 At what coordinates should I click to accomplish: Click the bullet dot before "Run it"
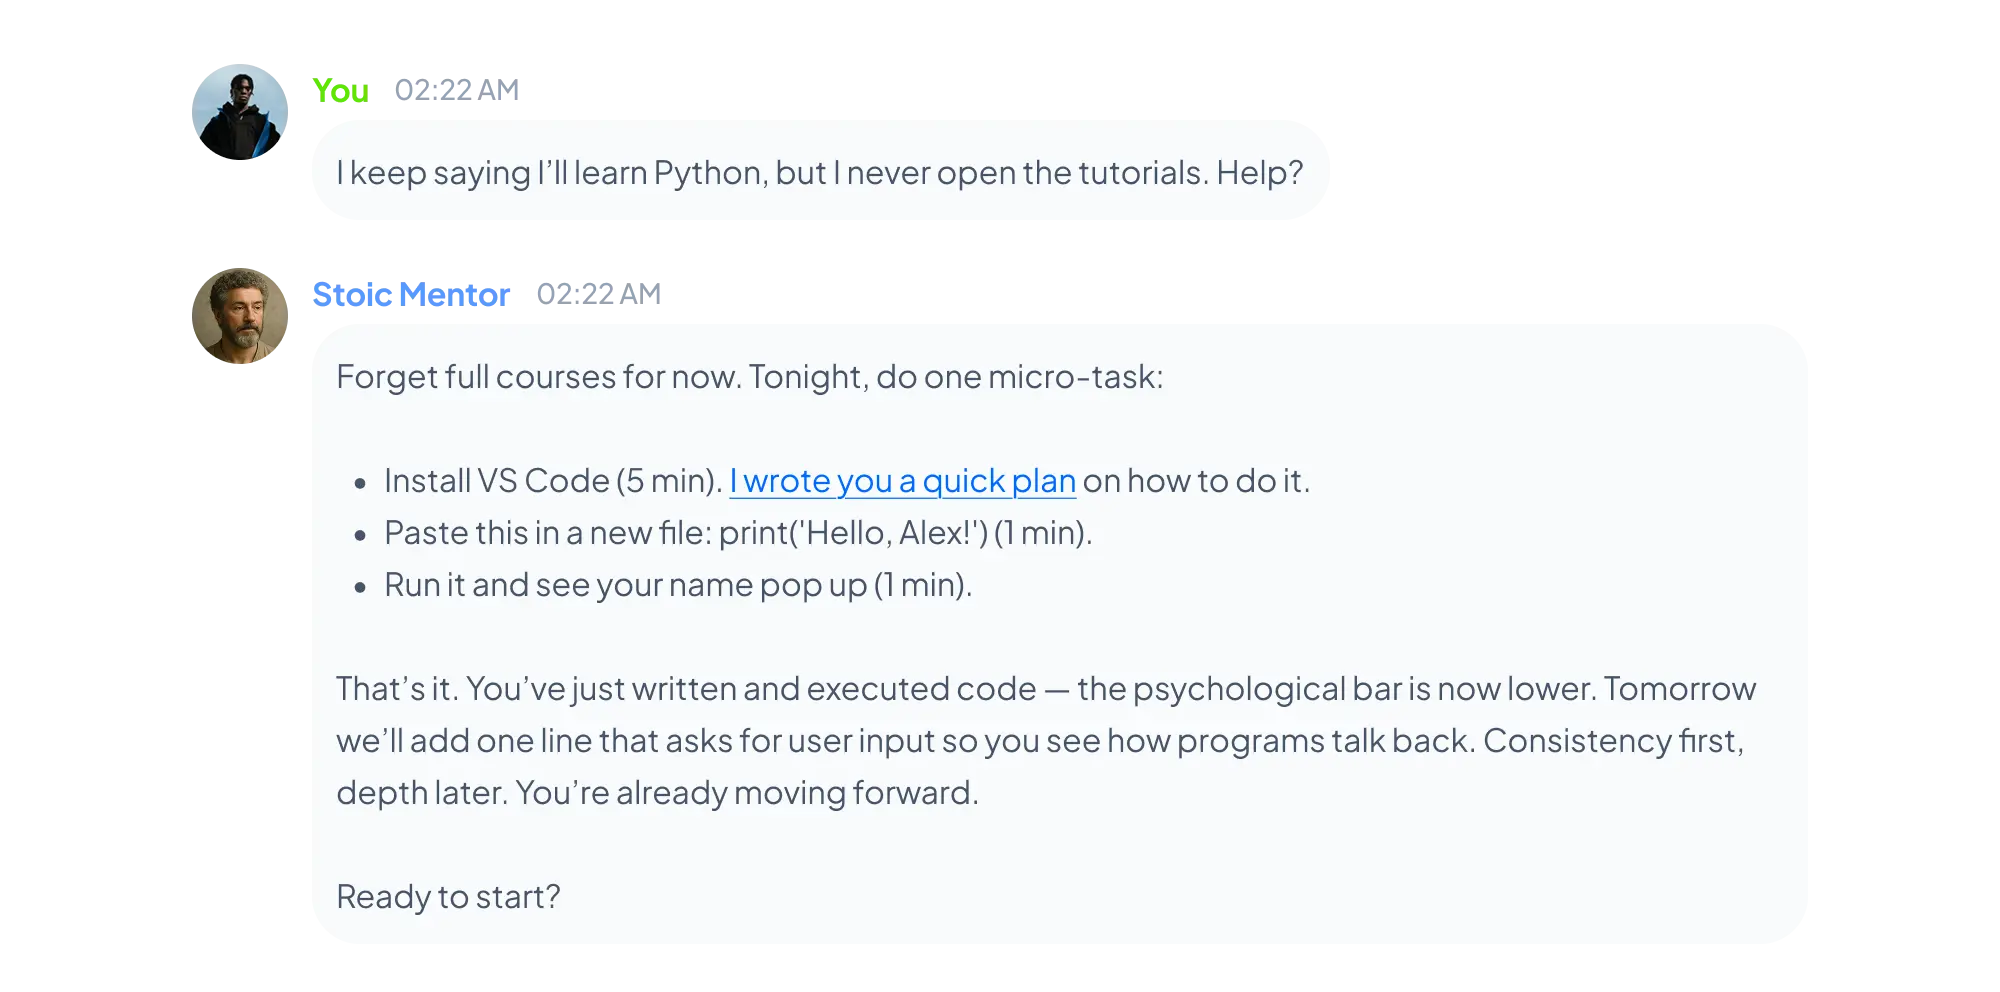361,587
